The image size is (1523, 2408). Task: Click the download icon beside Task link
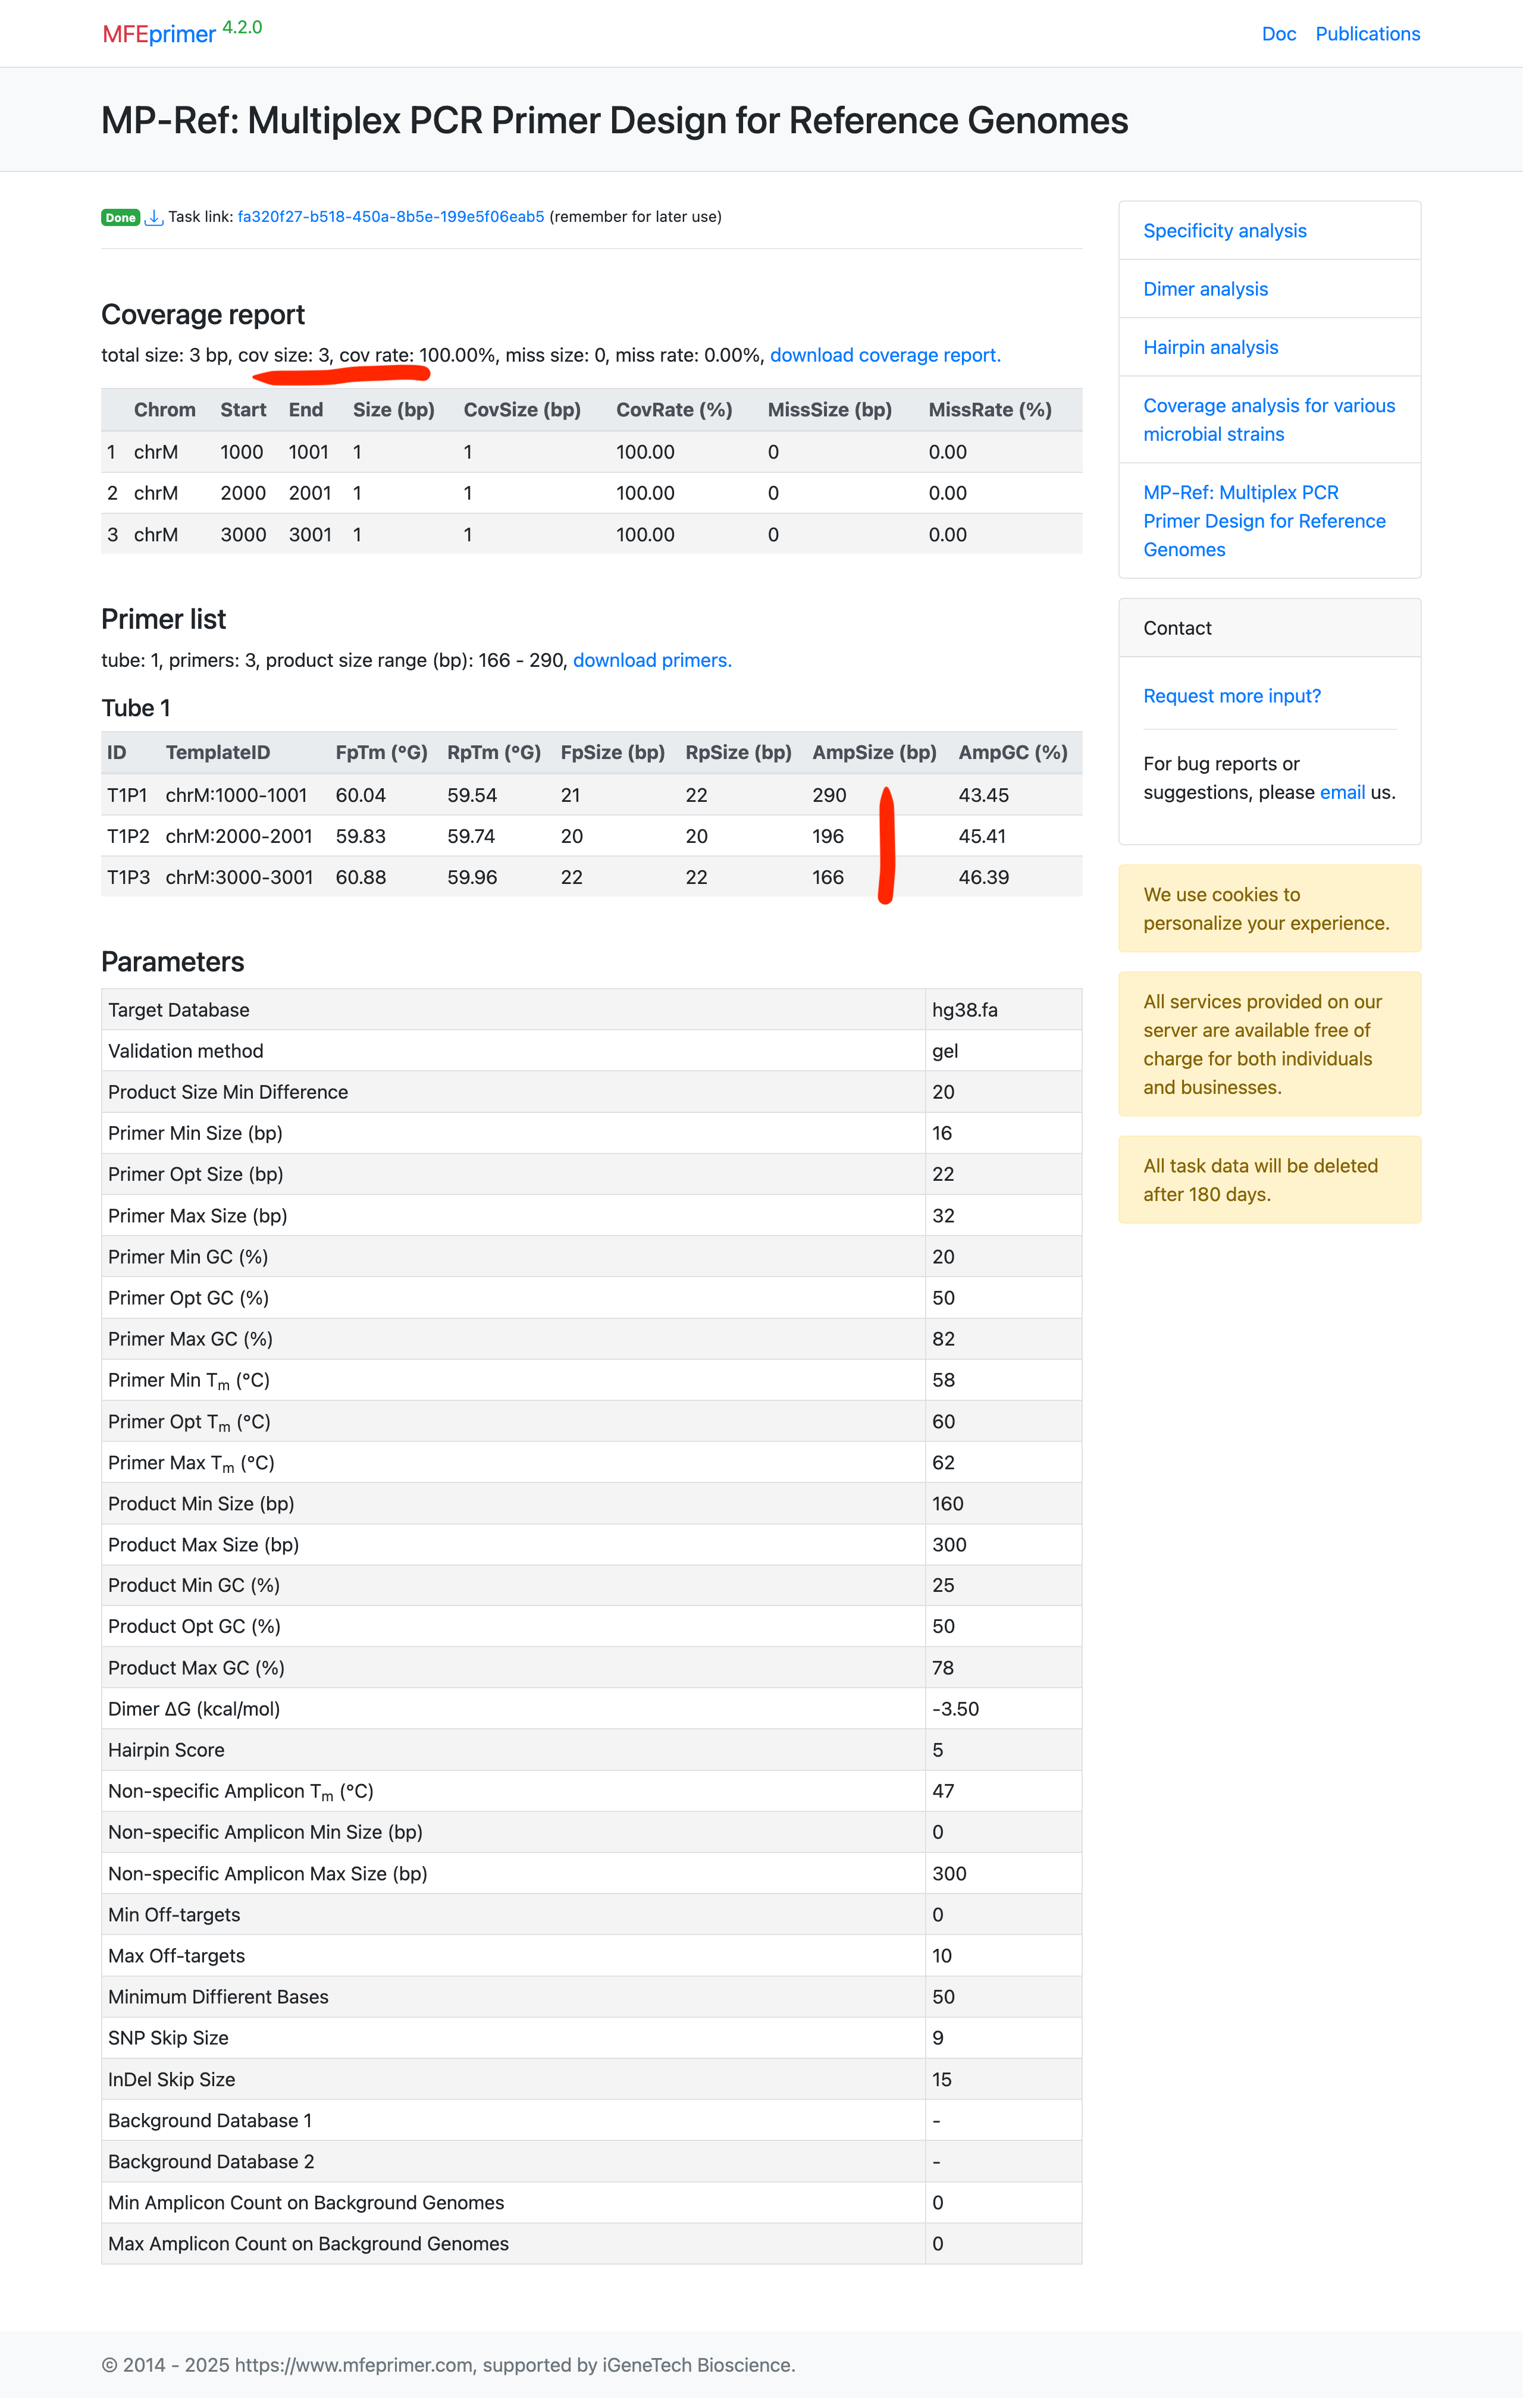point(154,217)
